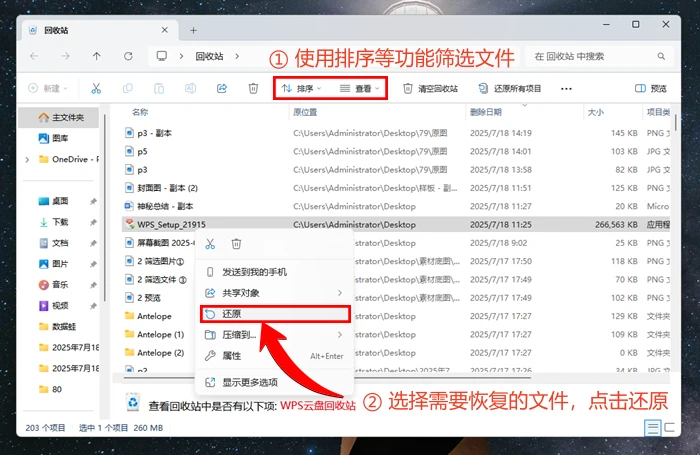Click the chevron after 回收站 in the address bar

(237, 56)
